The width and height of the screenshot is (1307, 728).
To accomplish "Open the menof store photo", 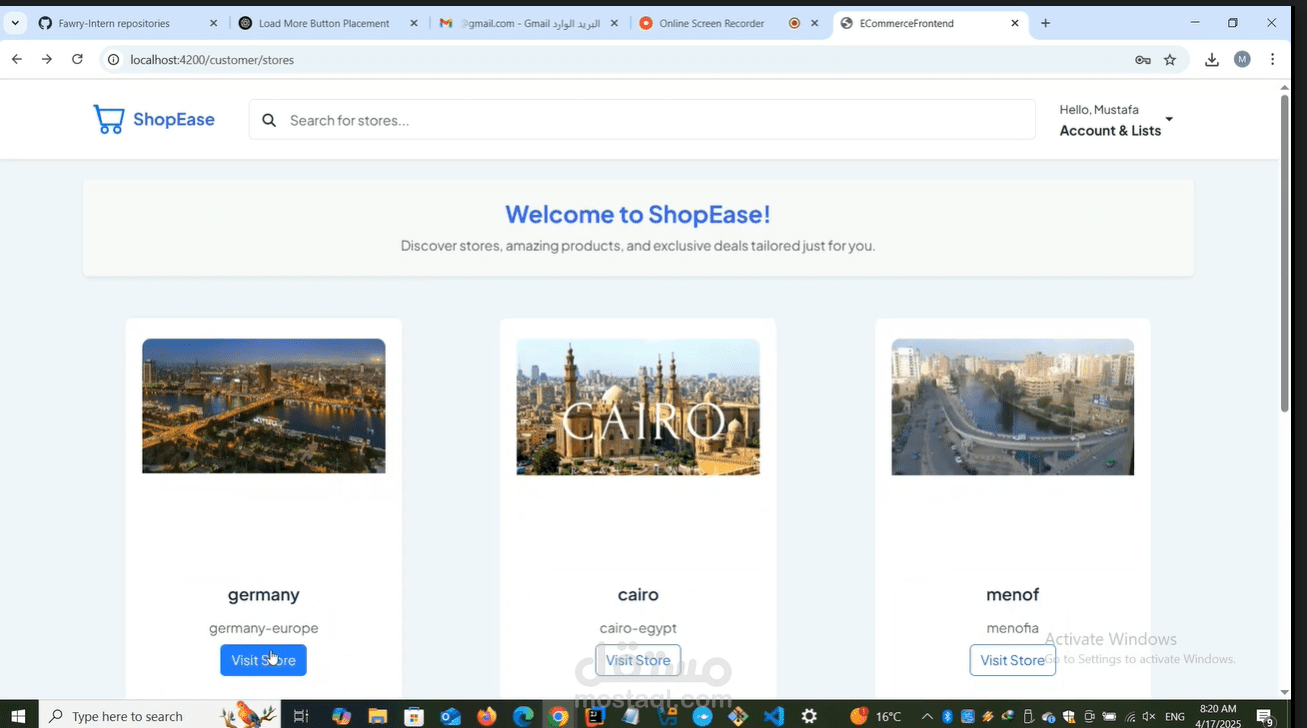I will pos(1013,407).
